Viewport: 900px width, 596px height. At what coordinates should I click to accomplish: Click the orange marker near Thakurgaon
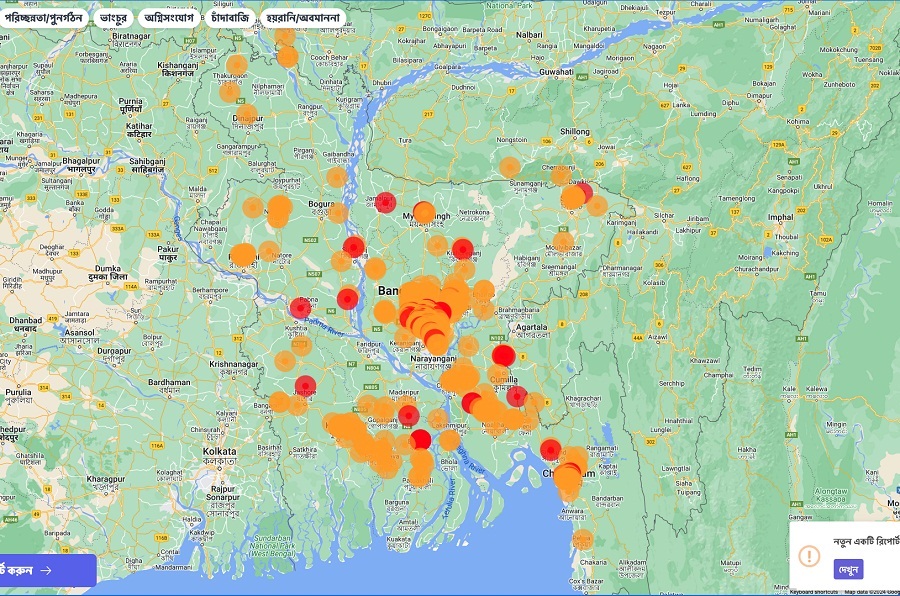click(237, 66)
